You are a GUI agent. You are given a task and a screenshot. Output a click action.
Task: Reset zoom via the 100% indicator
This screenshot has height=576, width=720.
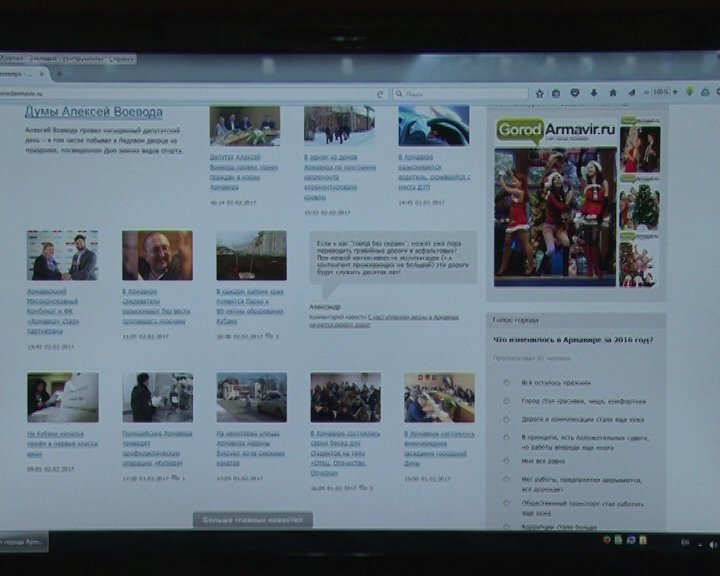(661, 92)
